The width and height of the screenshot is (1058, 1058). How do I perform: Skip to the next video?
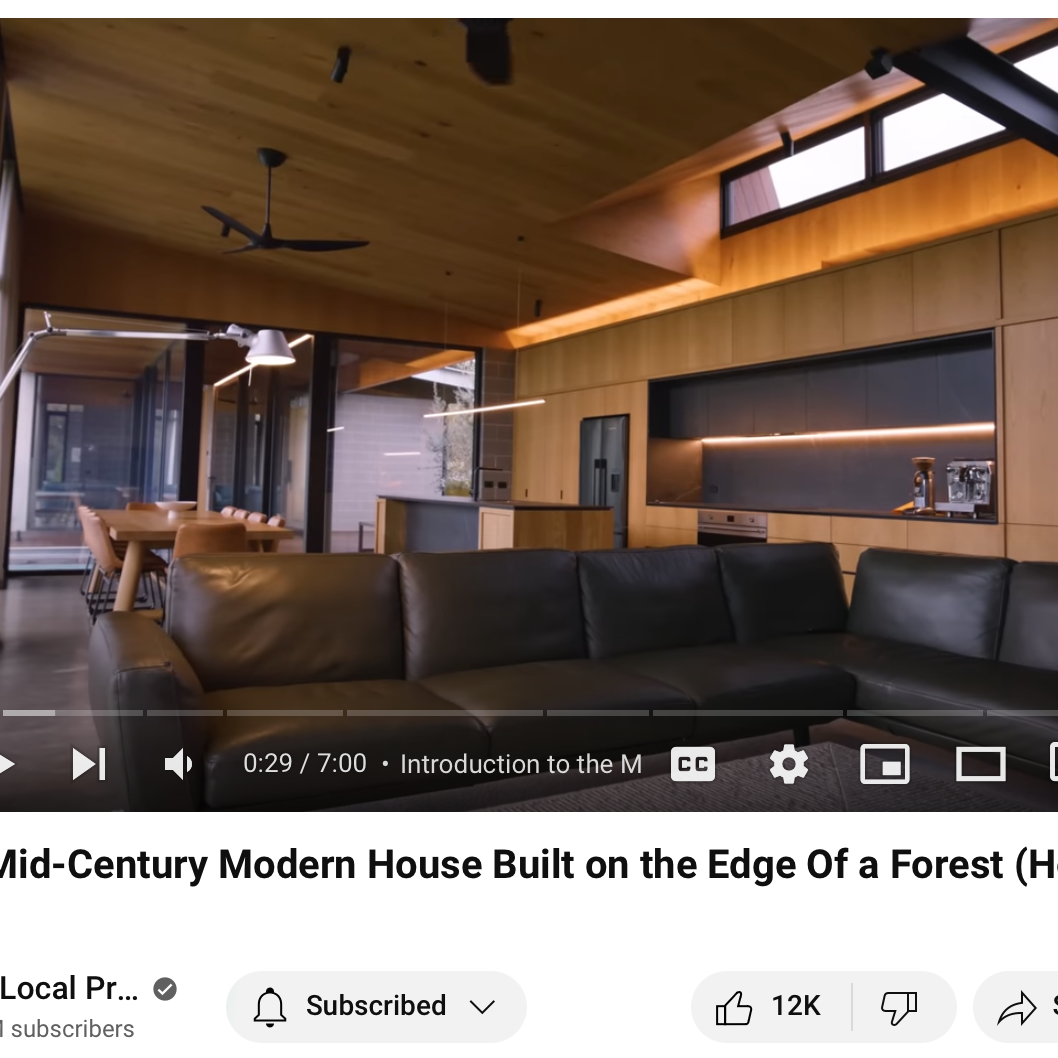(89, 764)
